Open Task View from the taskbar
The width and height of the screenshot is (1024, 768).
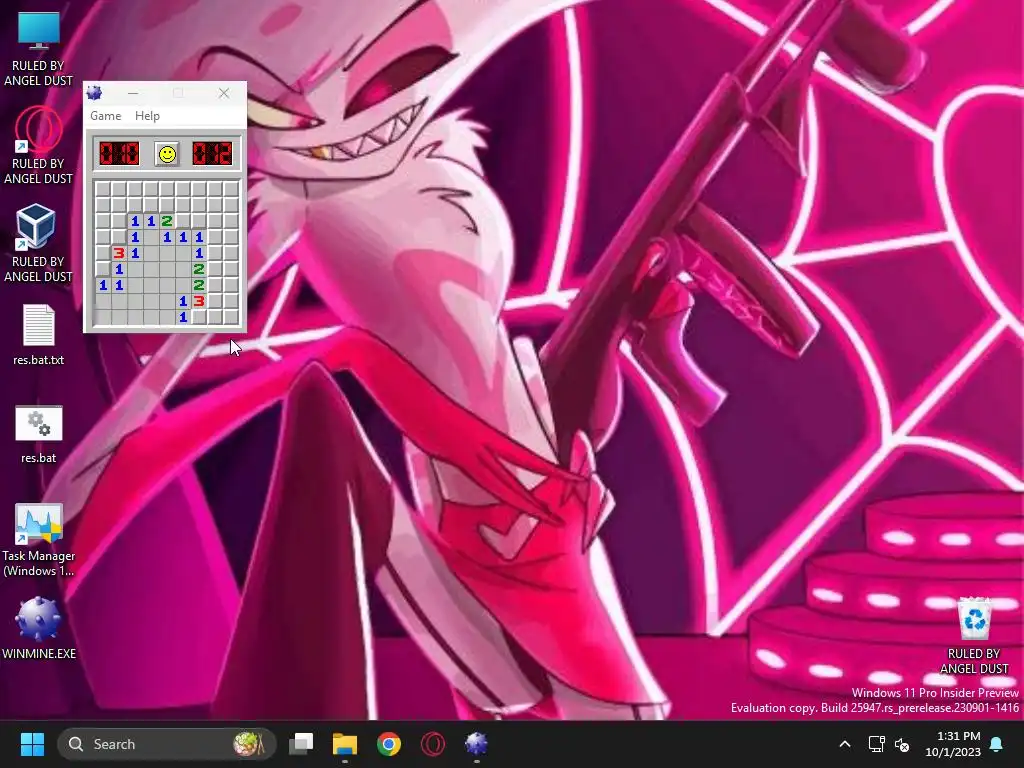point(301,744)
